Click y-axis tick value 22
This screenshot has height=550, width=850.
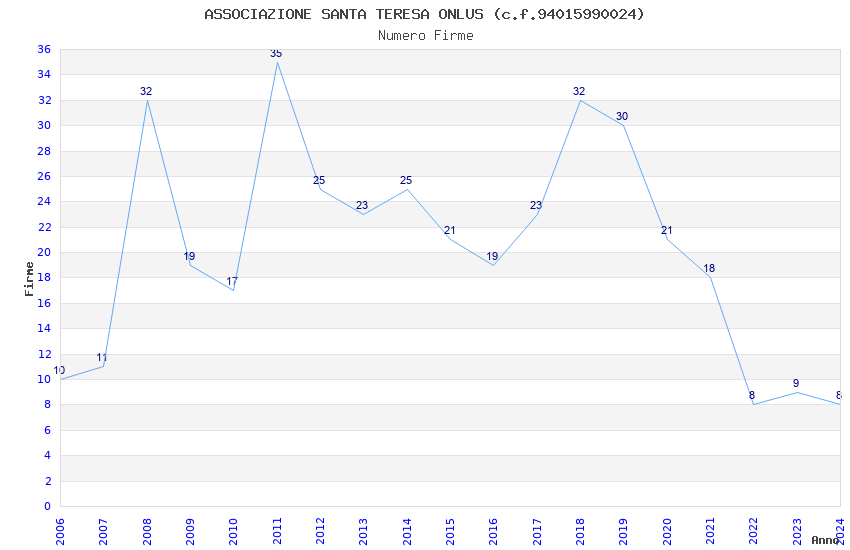pyautogui.click(x=44, y=227)
